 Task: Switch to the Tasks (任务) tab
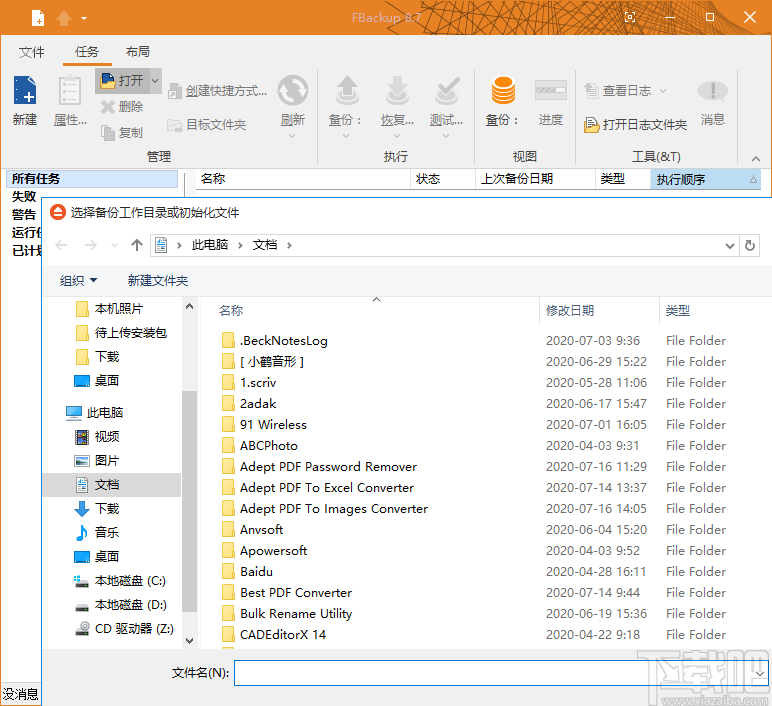click(x=87, y=52)
